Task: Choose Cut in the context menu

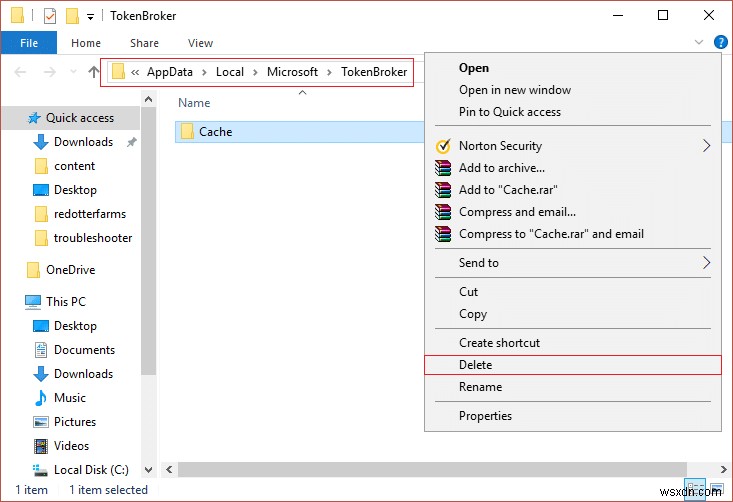Action: [573, 292]
